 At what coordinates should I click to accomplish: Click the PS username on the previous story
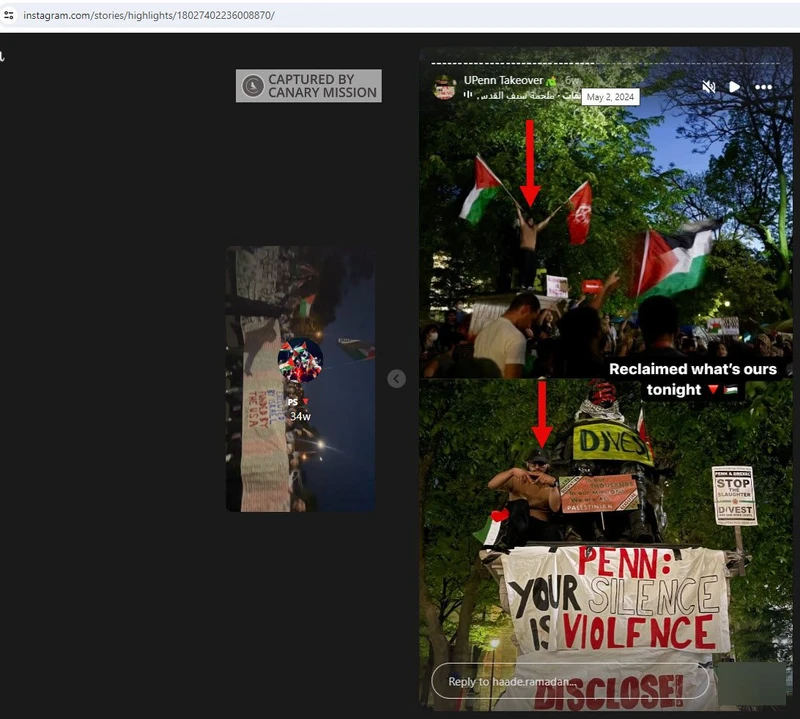point(294,402)
